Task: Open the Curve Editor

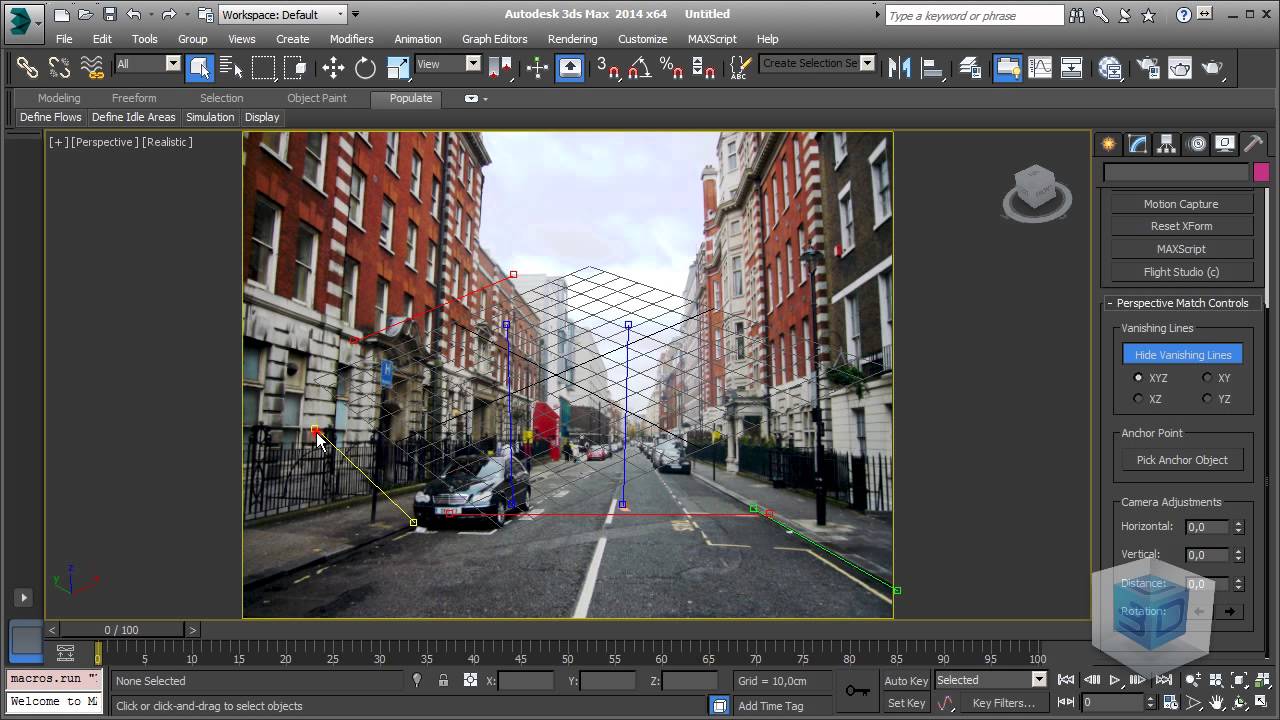Action: point(1040,67)
